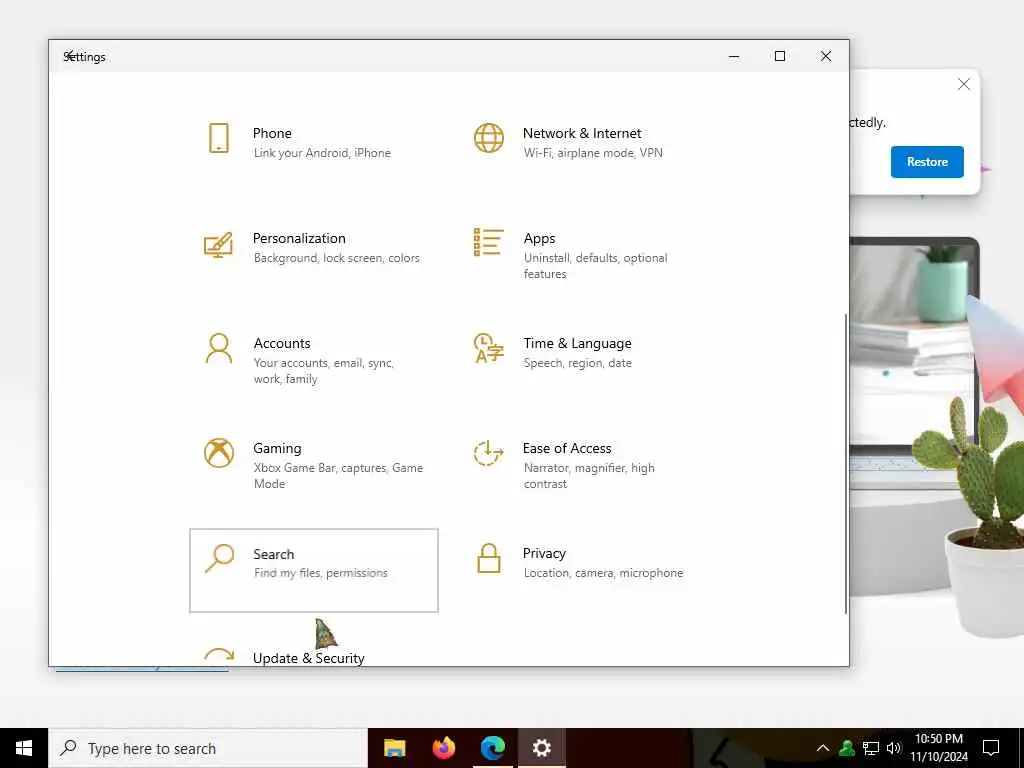Click the Settings gear taskbar icon
The image size is (1024, 768).
coord(541,748)
